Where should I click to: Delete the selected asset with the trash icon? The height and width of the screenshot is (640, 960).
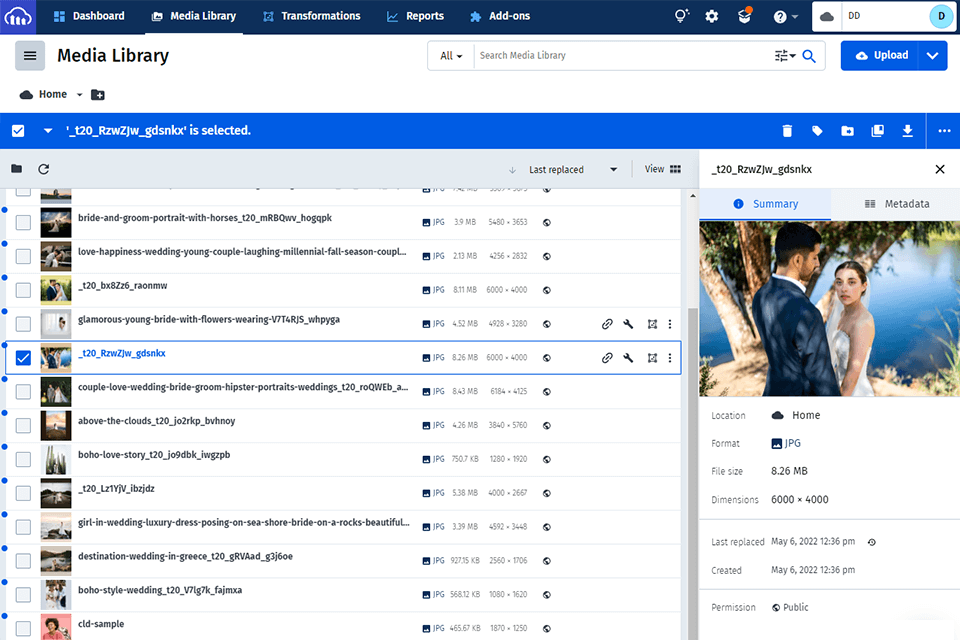[787, 130]
